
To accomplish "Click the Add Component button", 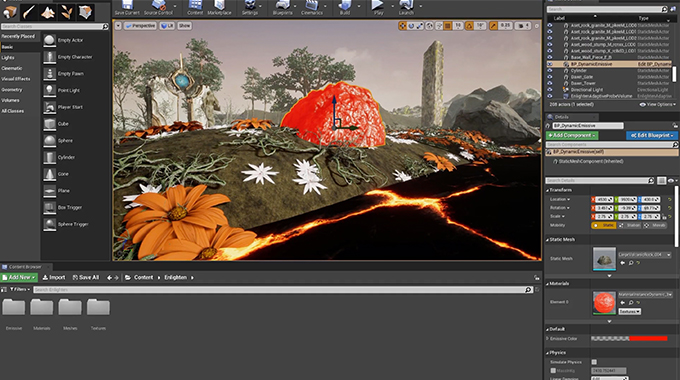I will click(x=572, y=135).
